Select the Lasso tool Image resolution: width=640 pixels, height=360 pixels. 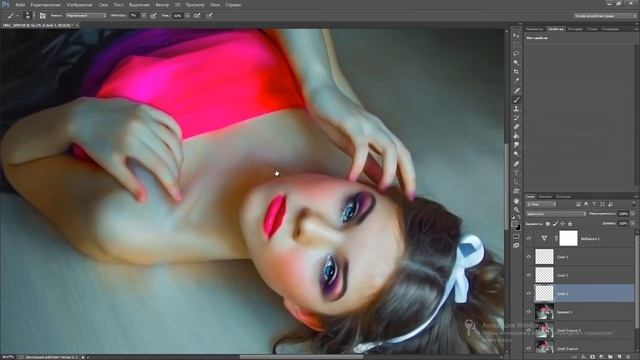click(516, 53)
